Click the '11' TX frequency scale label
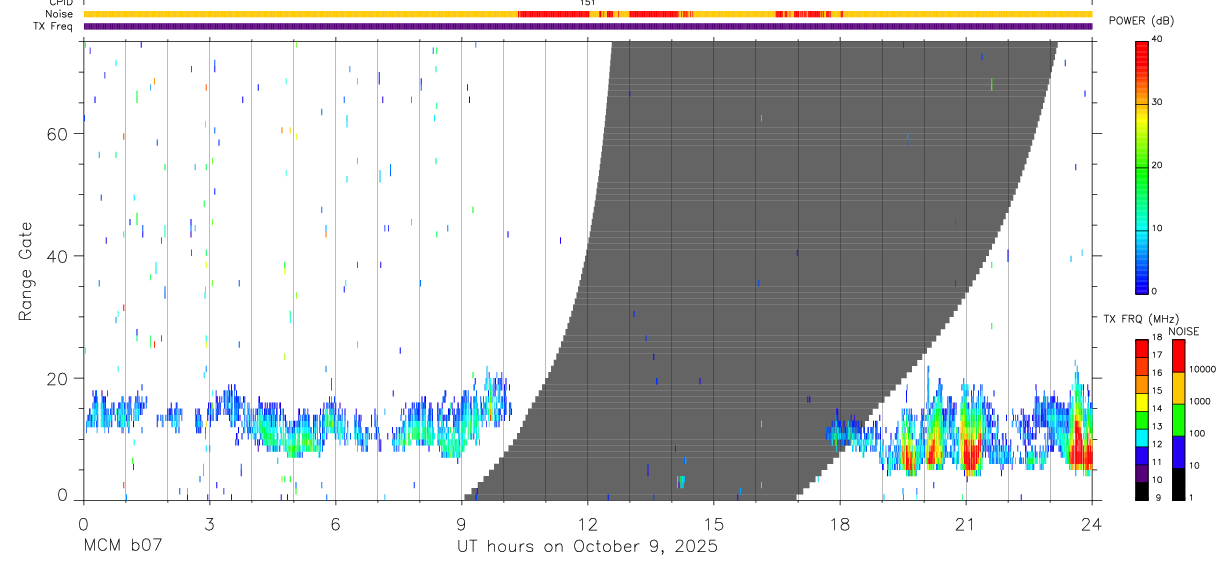1228x567 pixels. pos(1157,462)
